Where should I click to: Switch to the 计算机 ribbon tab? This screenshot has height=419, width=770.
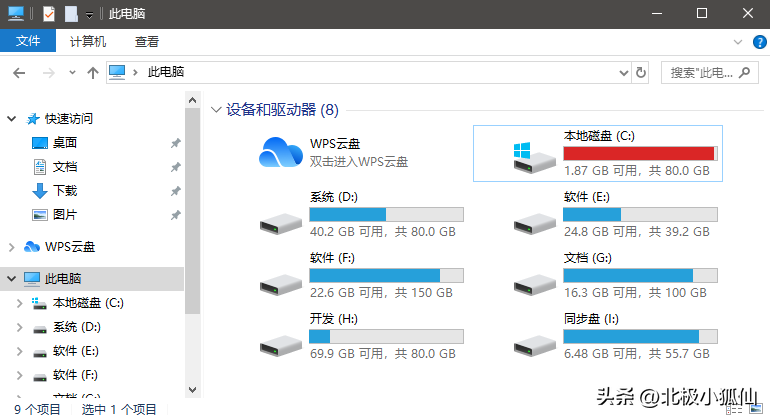coord(88,41)
